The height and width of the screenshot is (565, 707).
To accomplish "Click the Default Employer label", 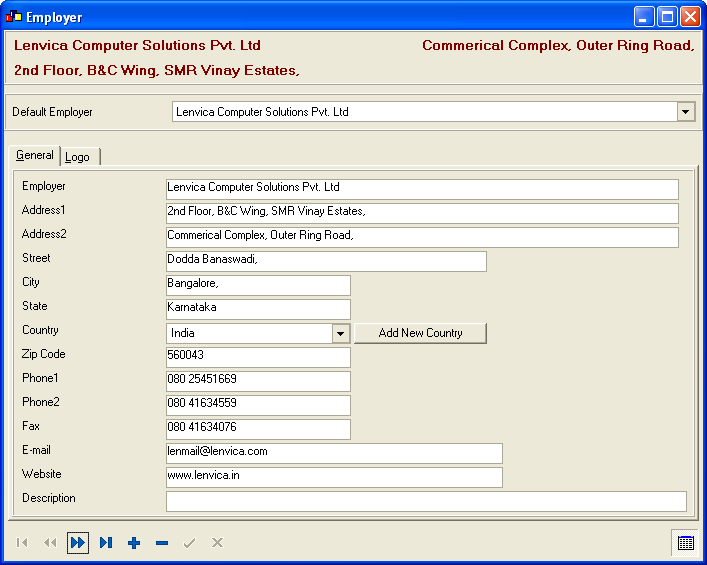I will point(52,112).
